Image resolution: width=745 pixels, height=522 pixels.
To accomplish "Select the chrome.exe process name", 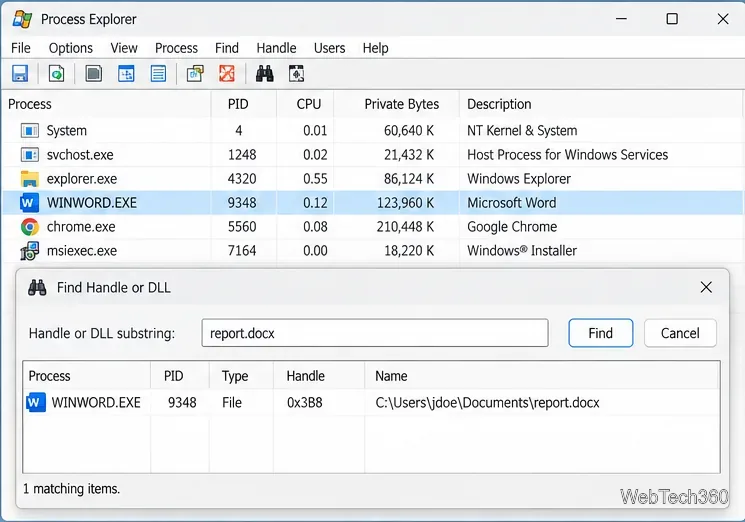I will [81, 227].
